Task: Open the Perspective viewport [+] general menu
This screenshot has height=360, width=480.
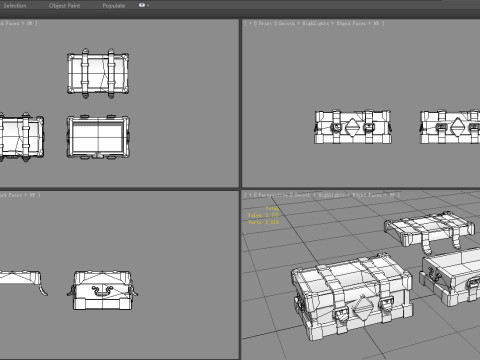Action: coord(249,195)
